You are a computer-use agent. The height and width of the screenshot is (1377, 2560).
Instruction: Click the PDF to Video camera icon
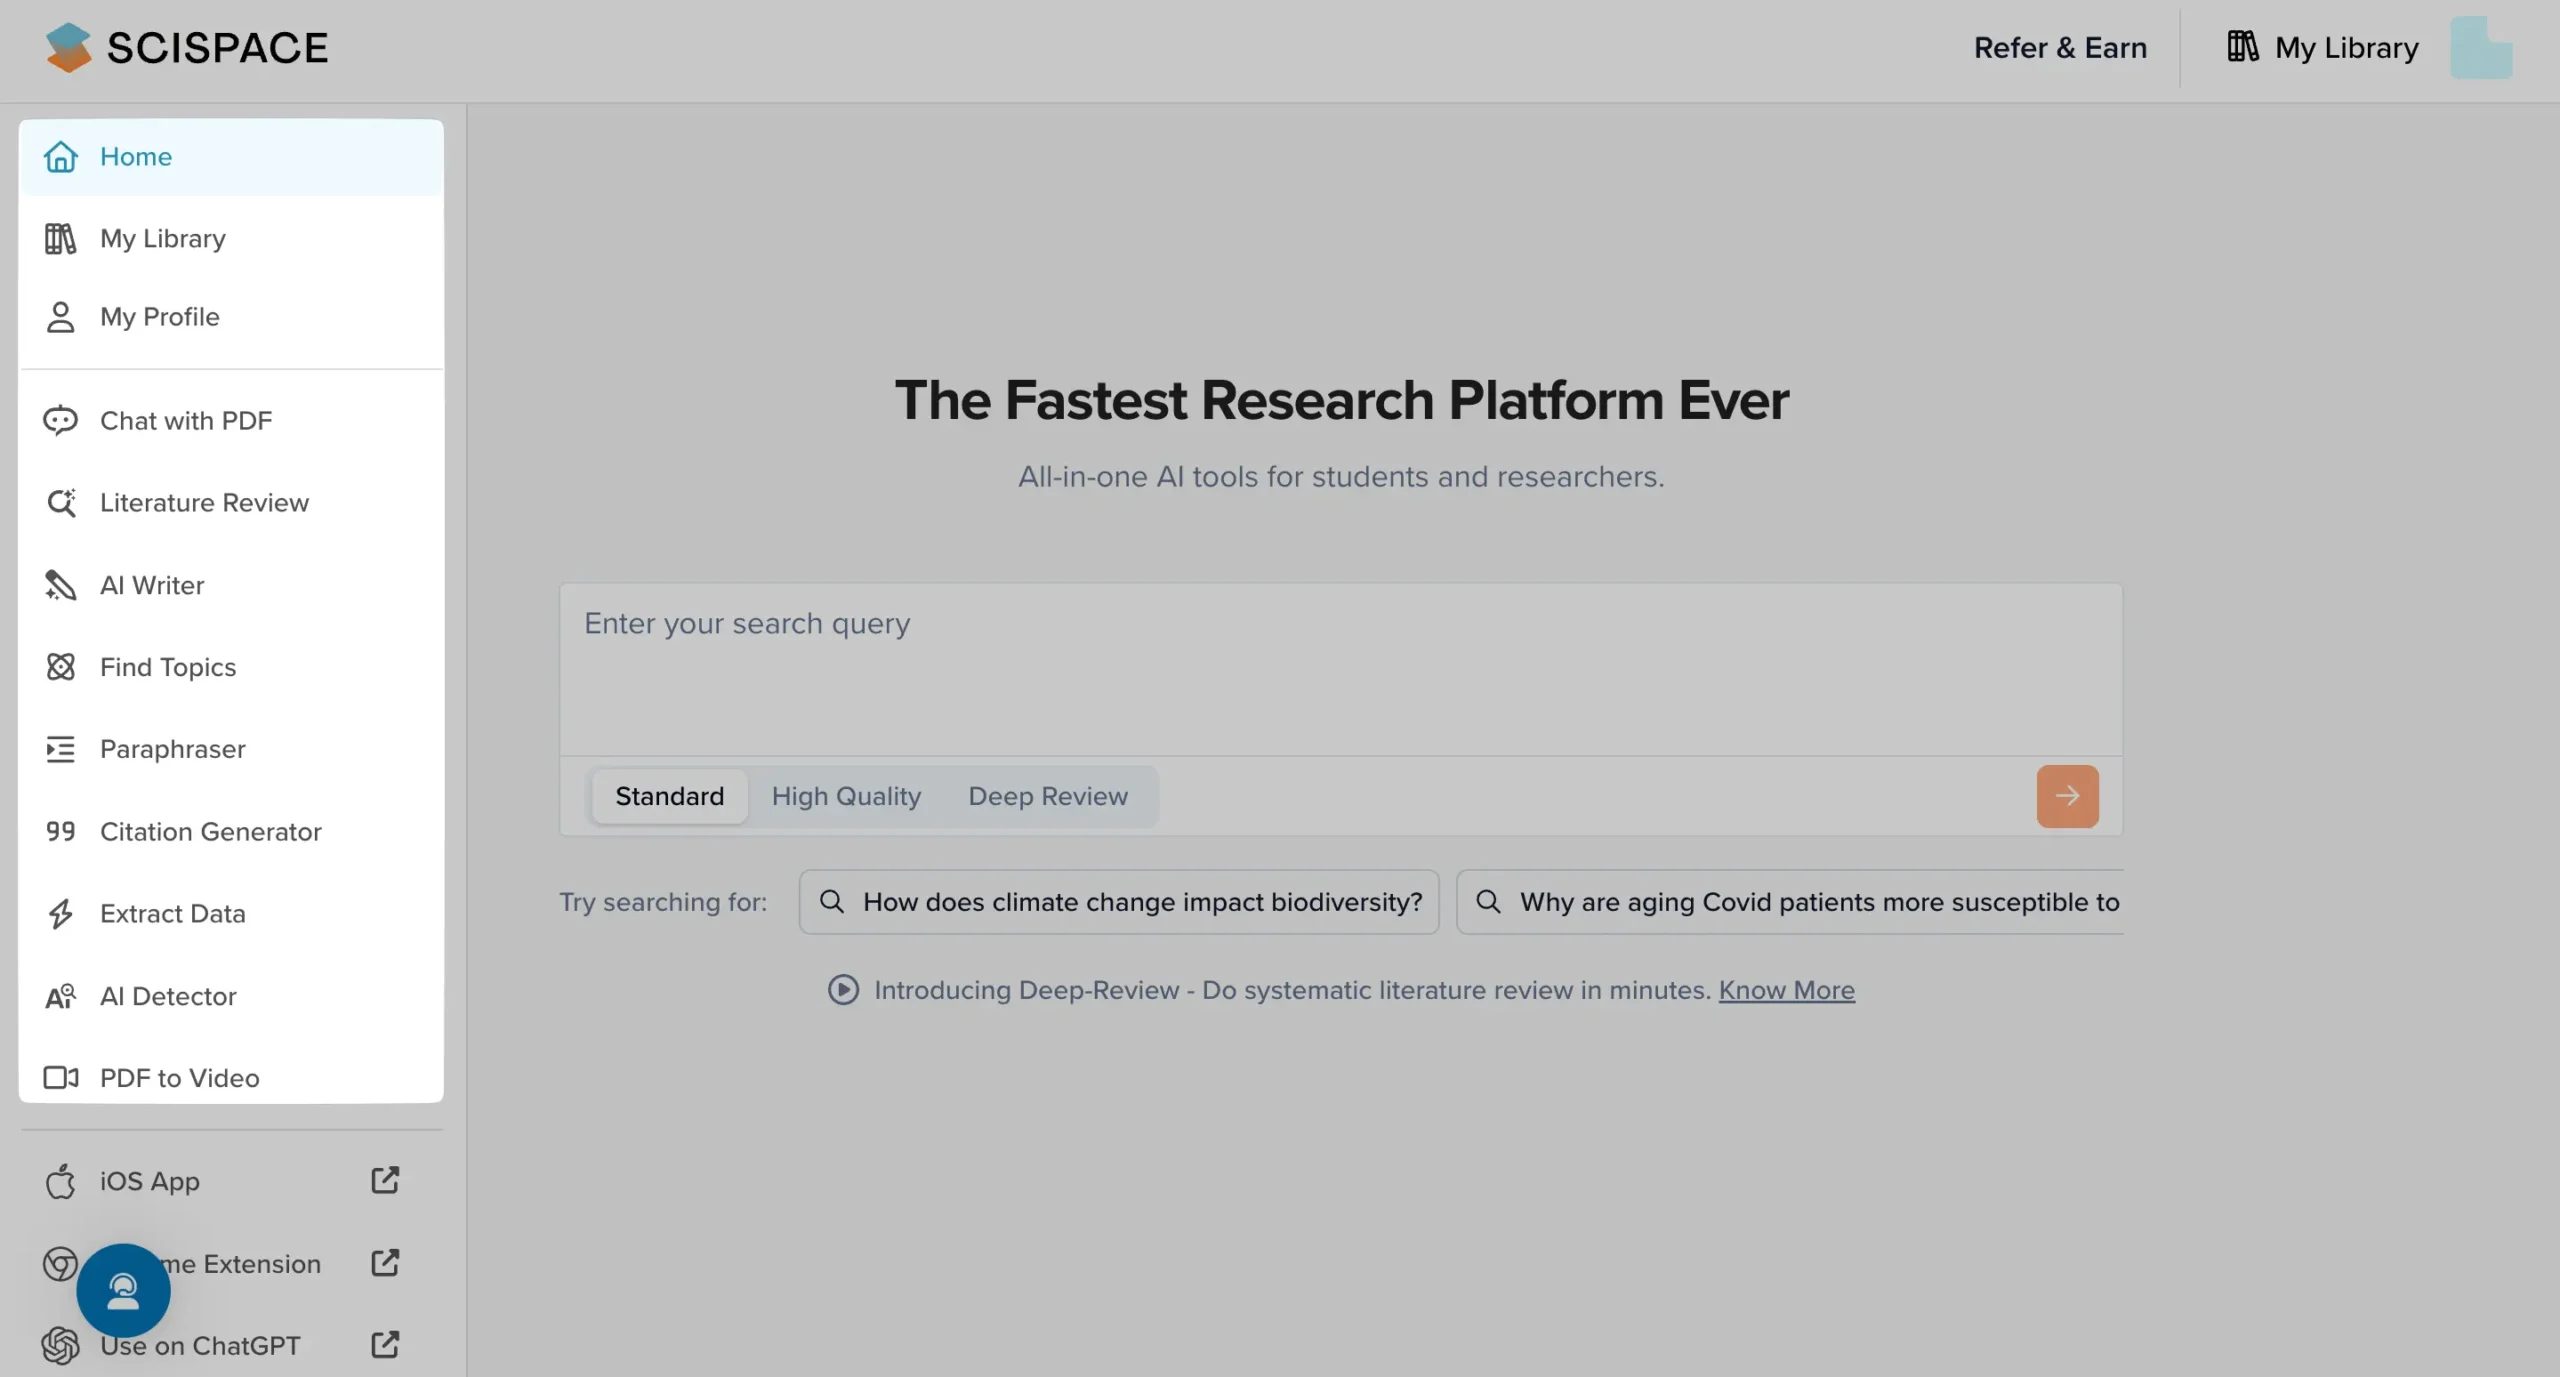point(61,1078)
